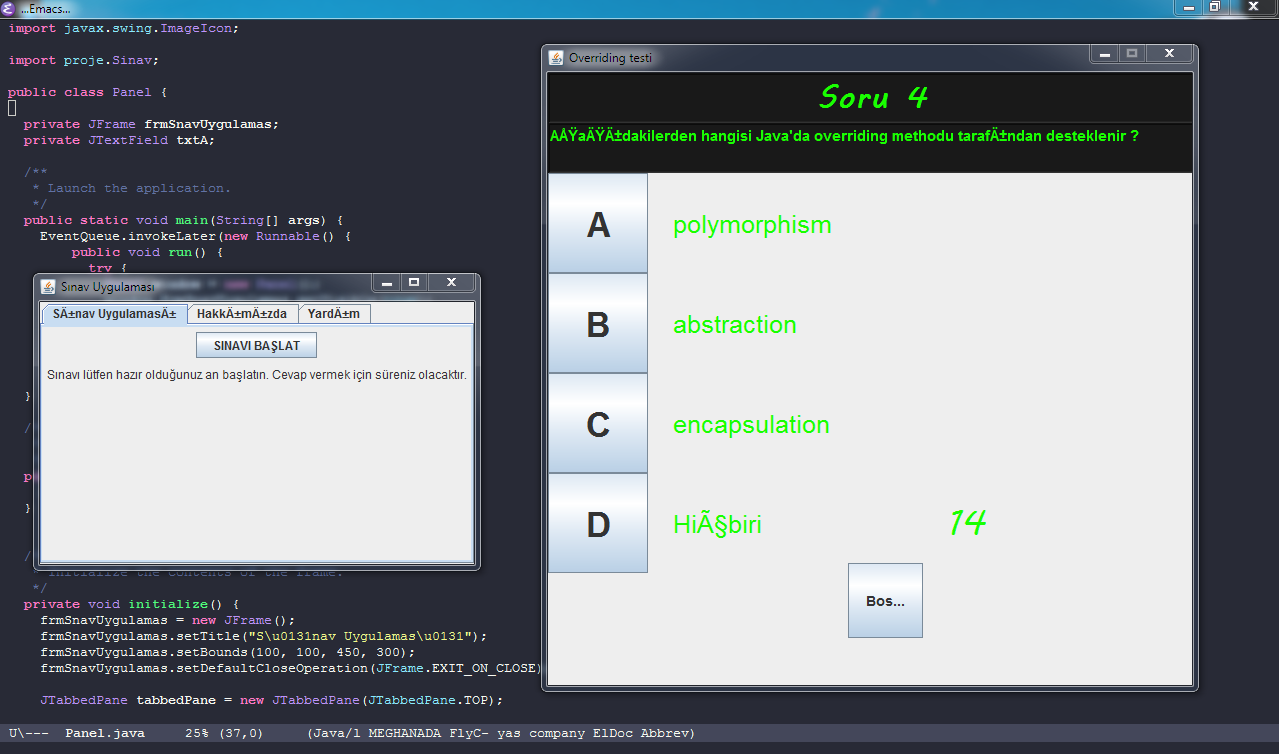
Task: Click Abbrev minor mode in mode line
Action: [x=663, y=733]
